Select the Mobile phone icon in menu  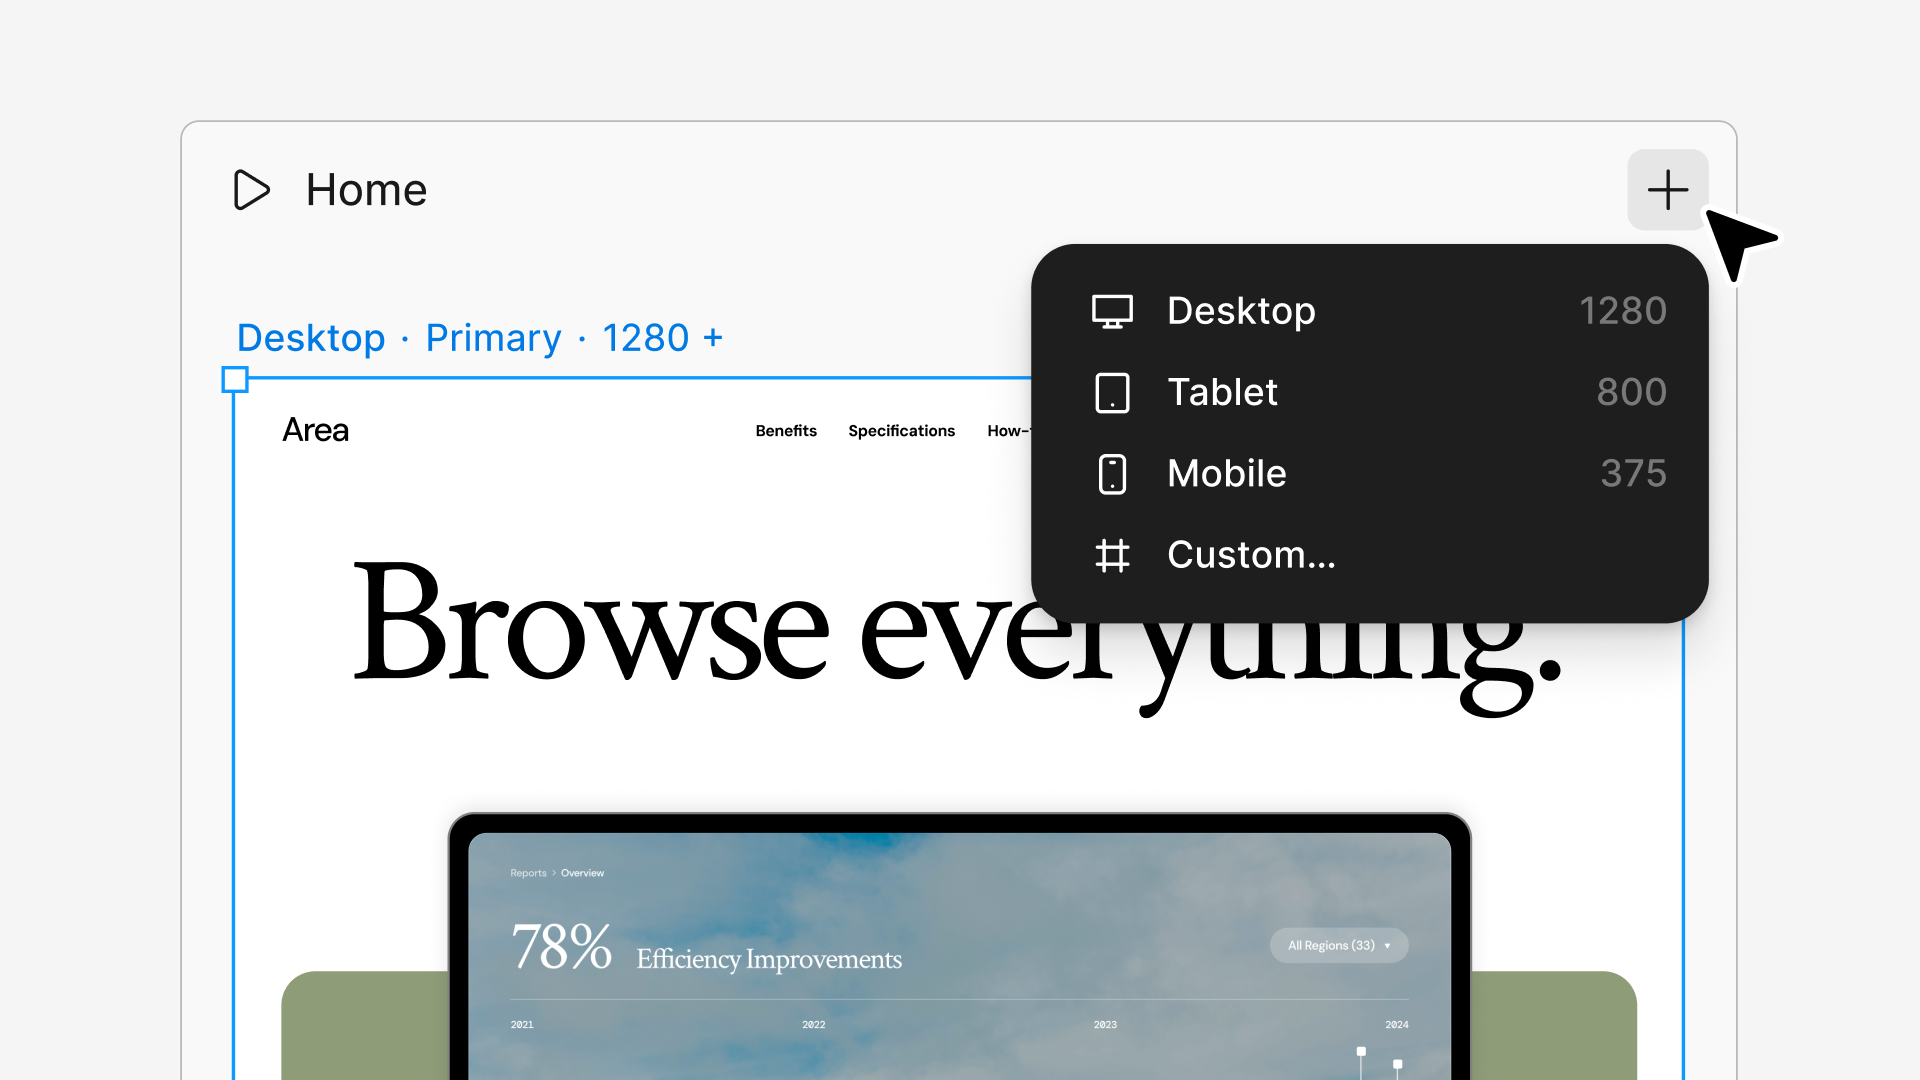[x=1112, y=474]
